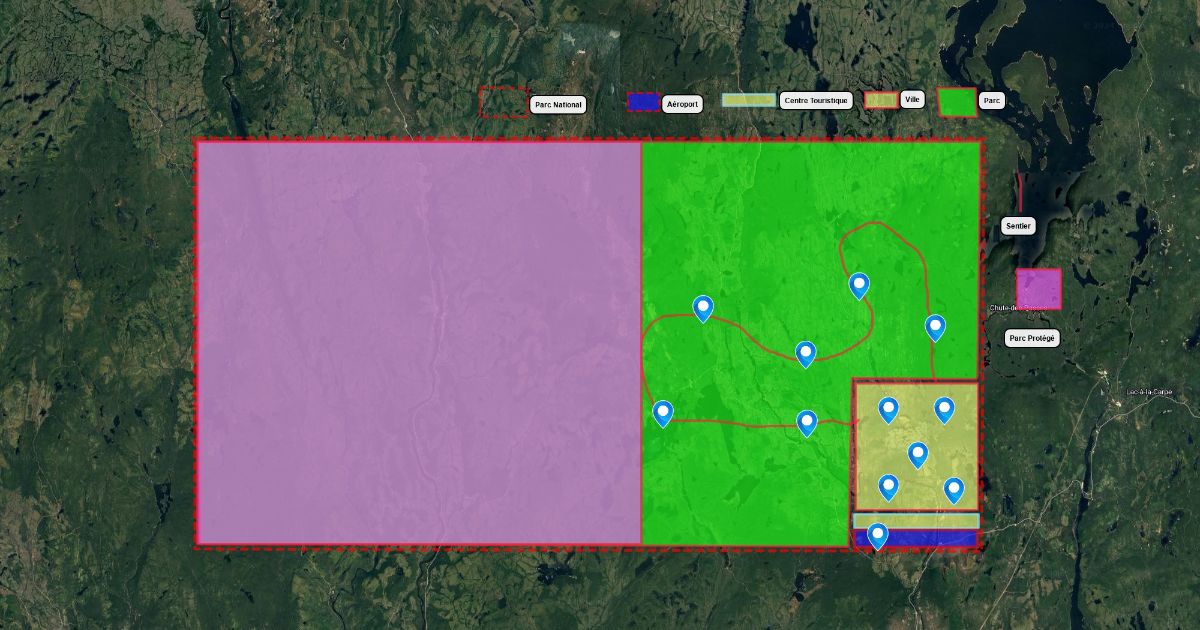Click the blue Aéroport legend swatch
Image resolution: width=1200 pixels, height=630 pixels.
coord(643,103)
